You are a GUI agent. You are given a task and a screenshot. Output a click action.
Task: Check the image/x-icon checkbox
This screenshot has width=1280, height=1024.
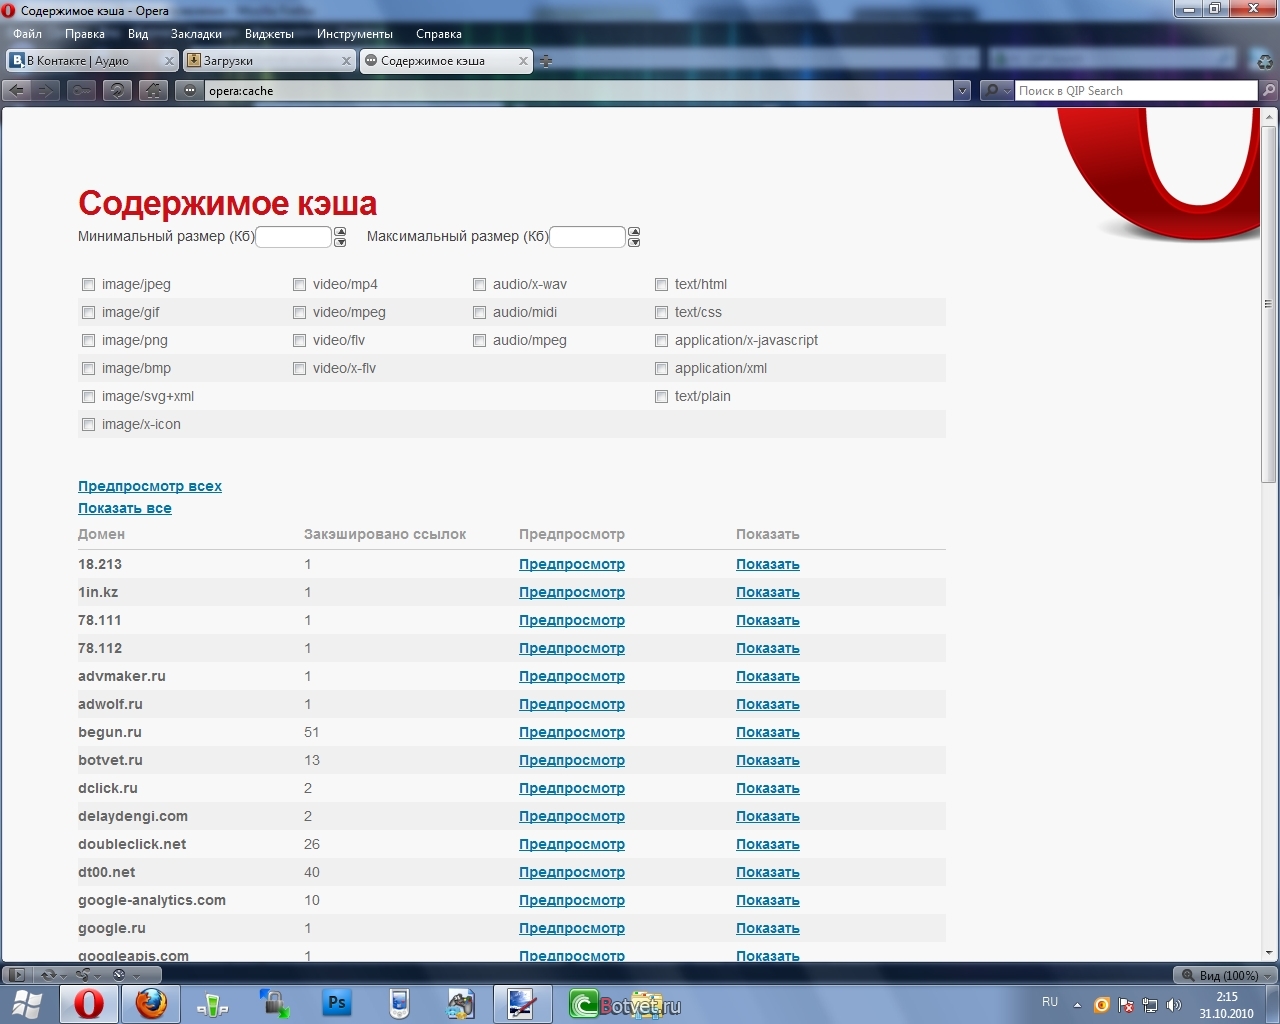click(88, 425)
